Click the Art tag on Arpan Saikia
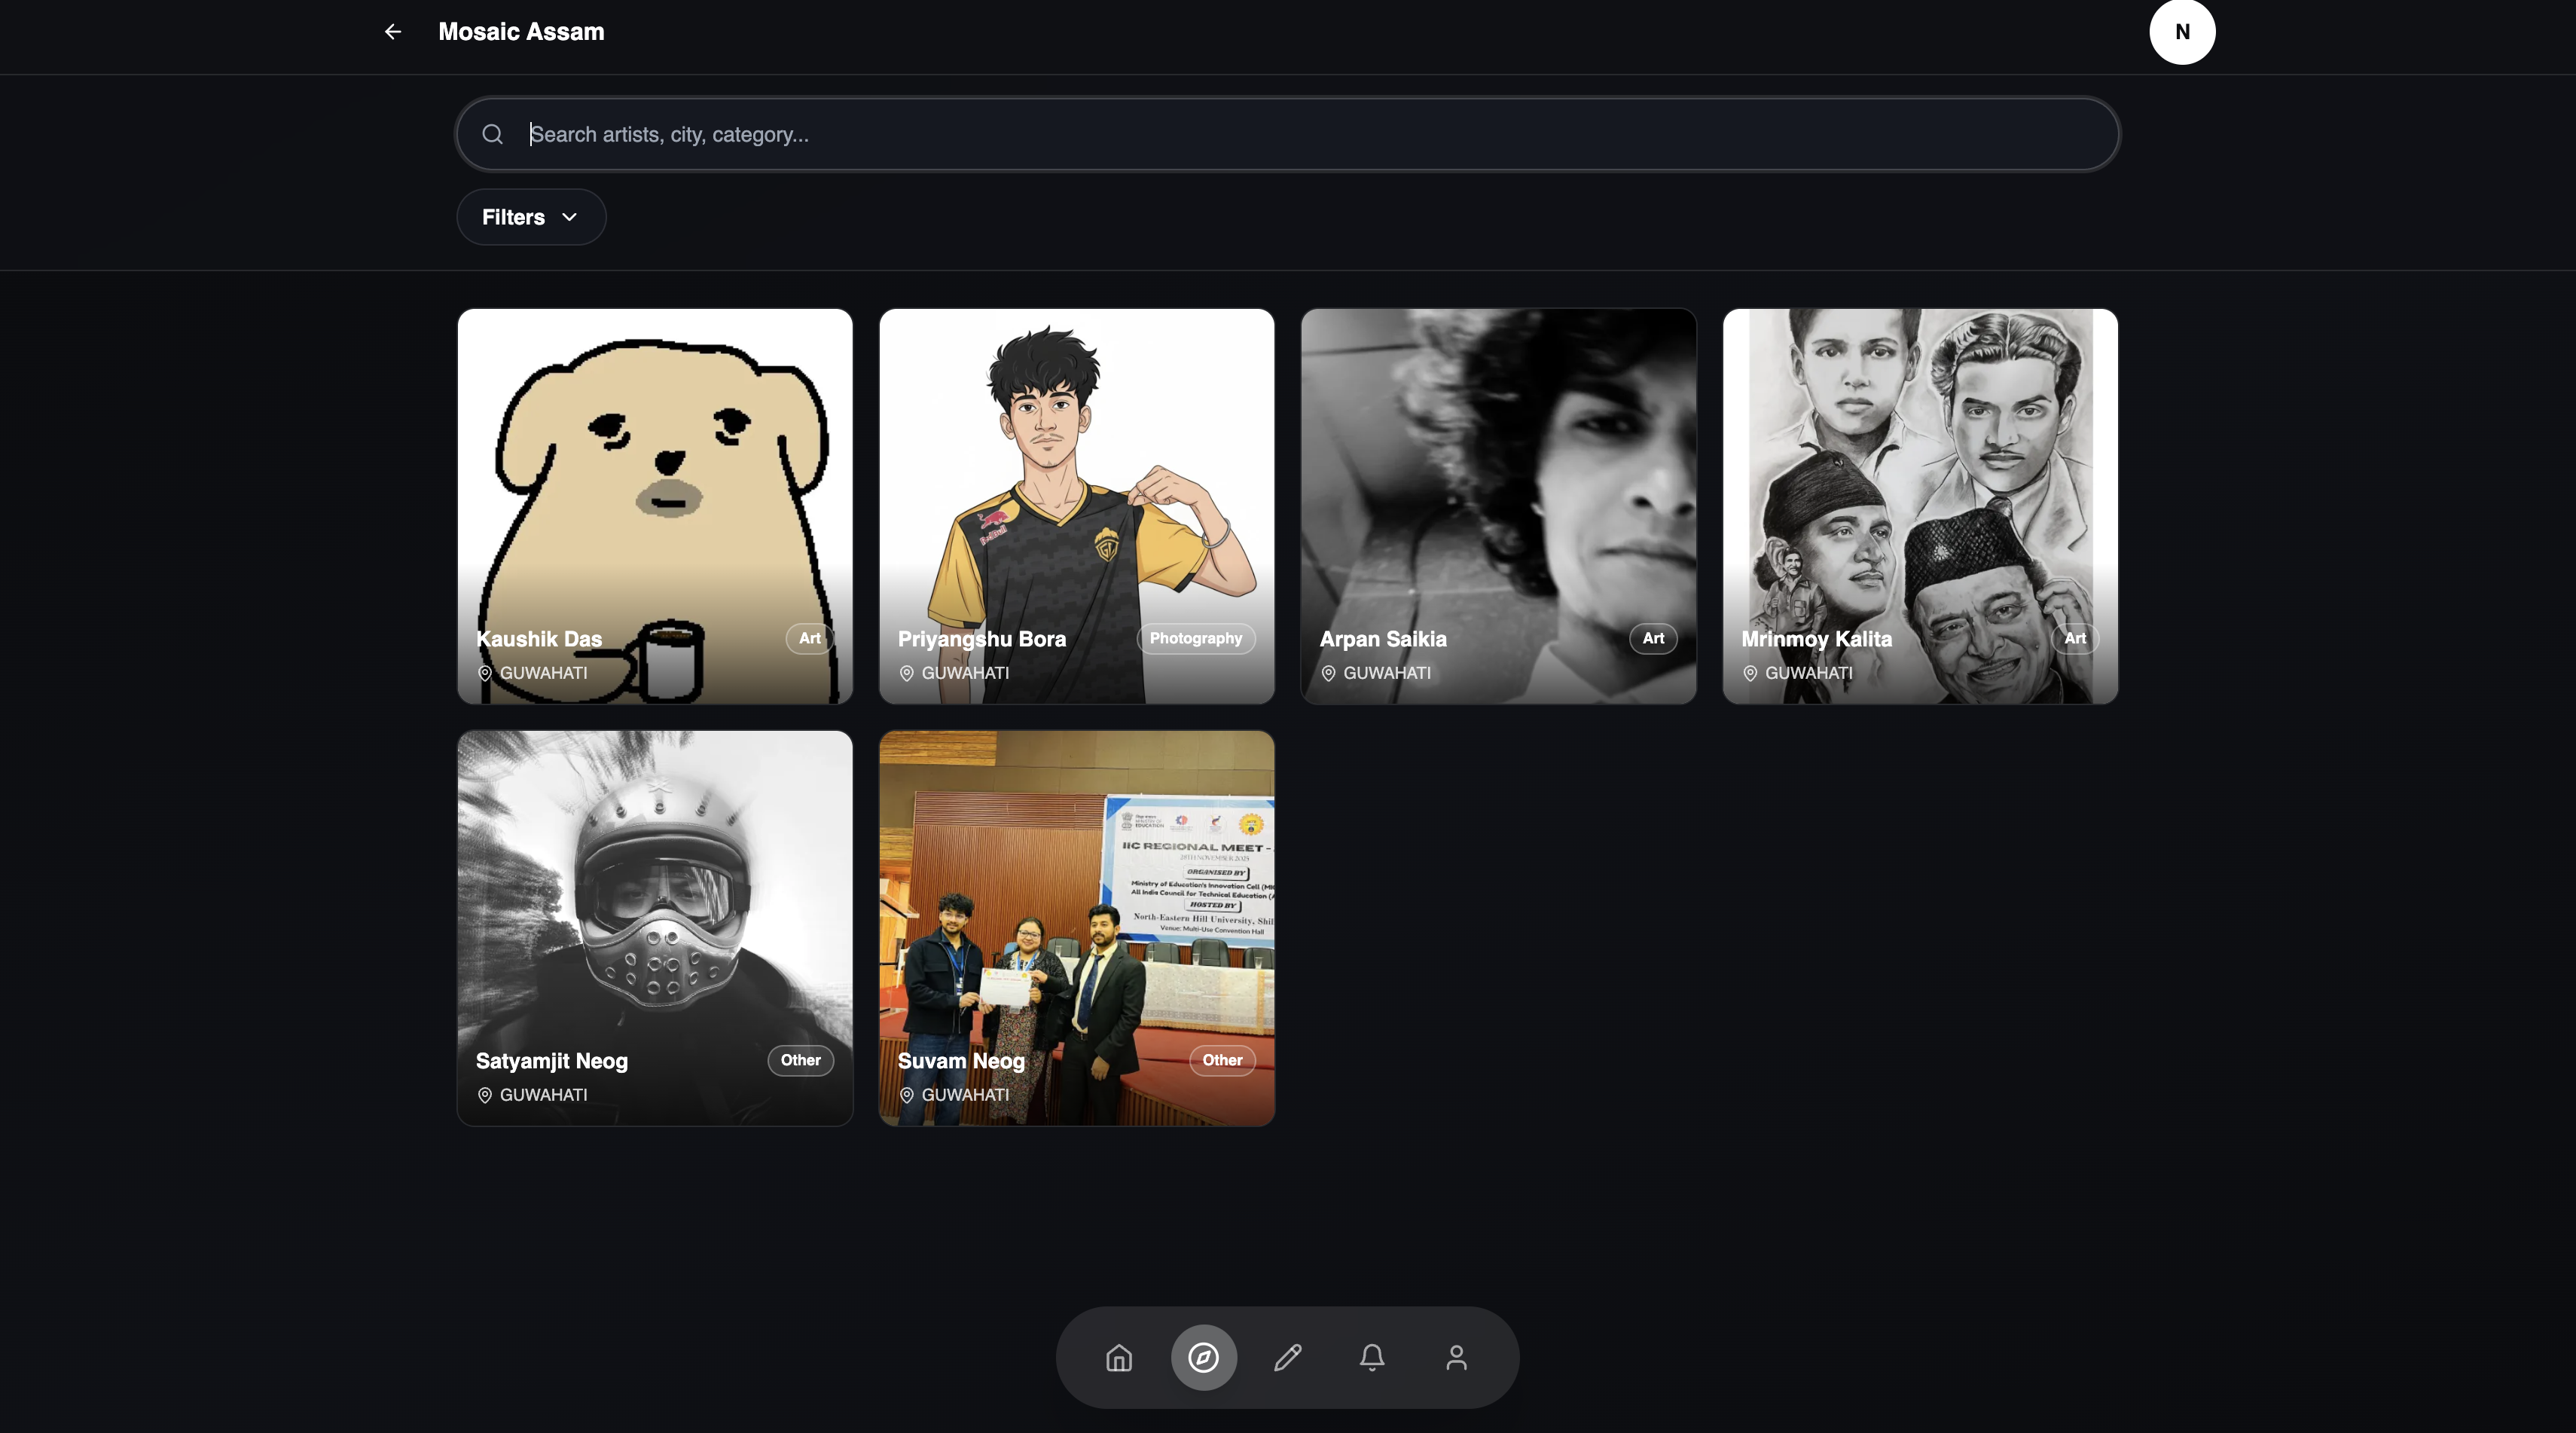This screenshot has height=1433, width=2576. tap(1653, 638)
